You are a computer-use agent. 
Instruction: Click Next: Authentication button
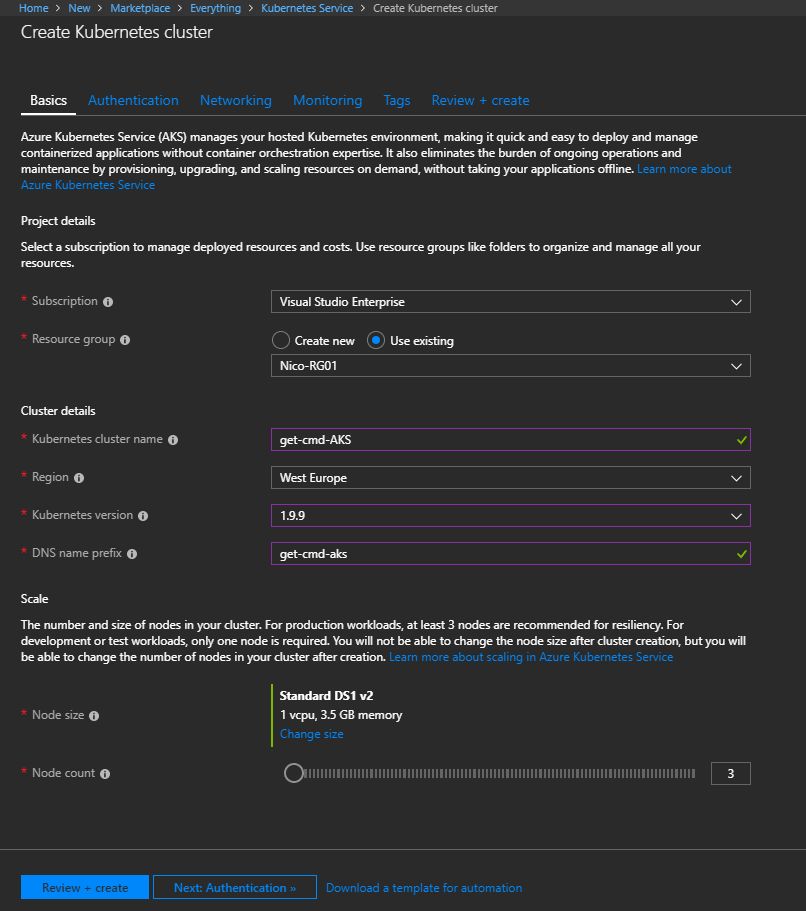click(235, 887)
